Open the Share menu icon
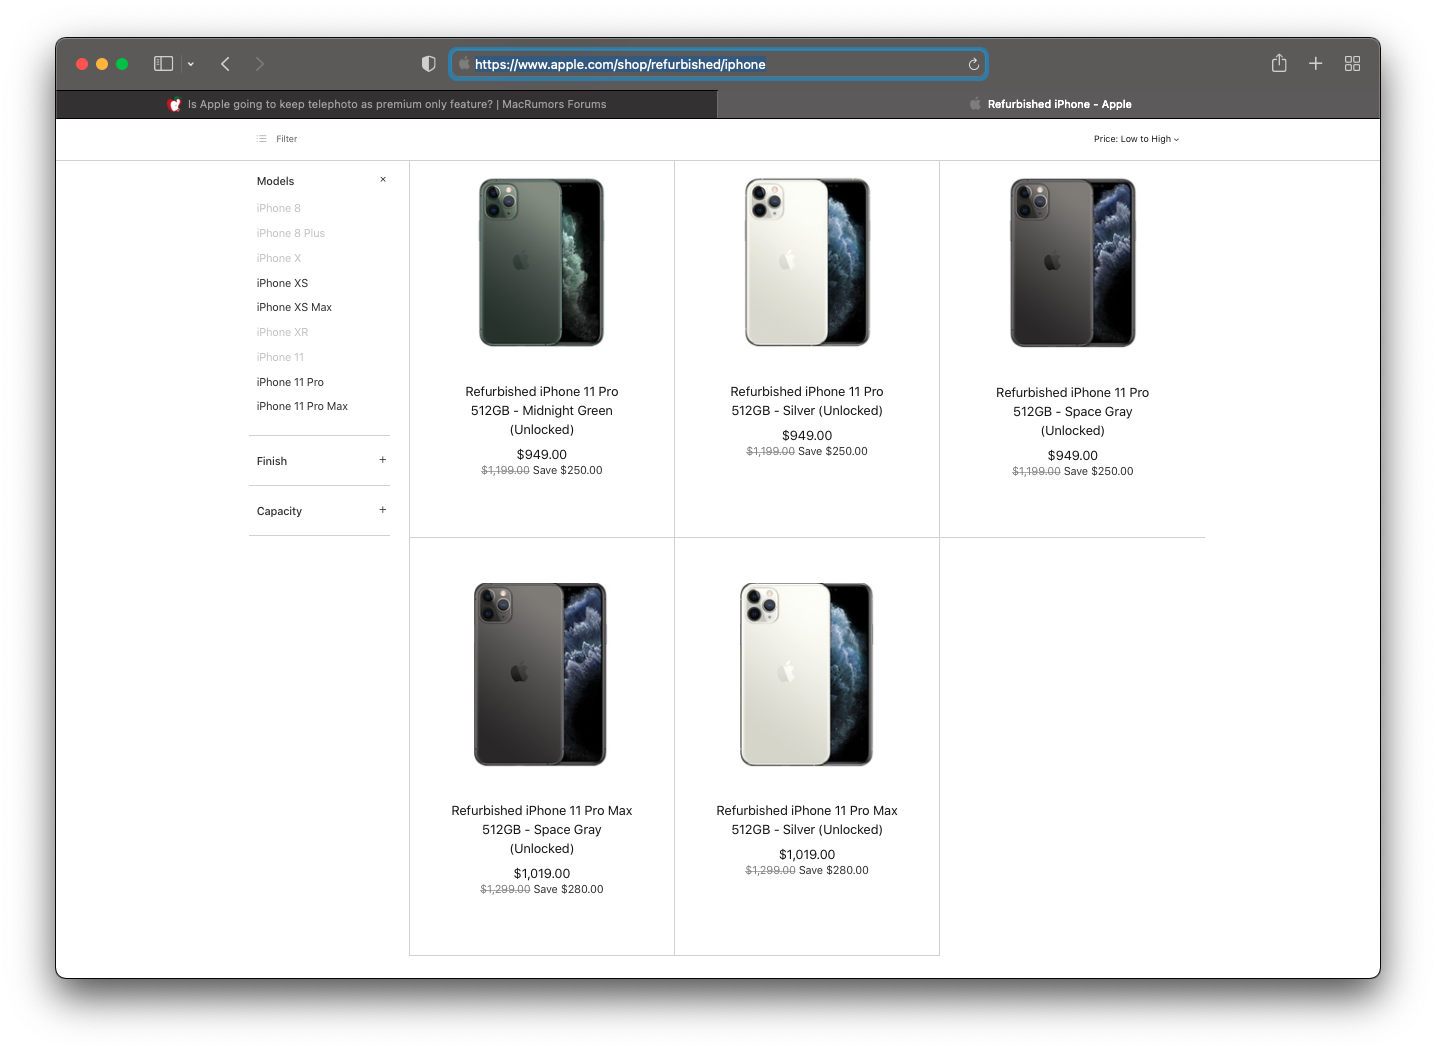This screenshot has height=1052, width=1436. pyautogui.click(x=1279, y=63)
